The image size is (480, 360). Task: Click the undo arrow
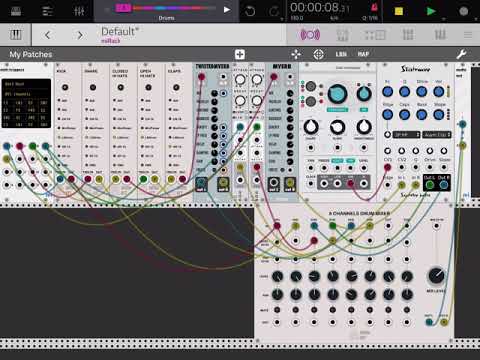250,11
